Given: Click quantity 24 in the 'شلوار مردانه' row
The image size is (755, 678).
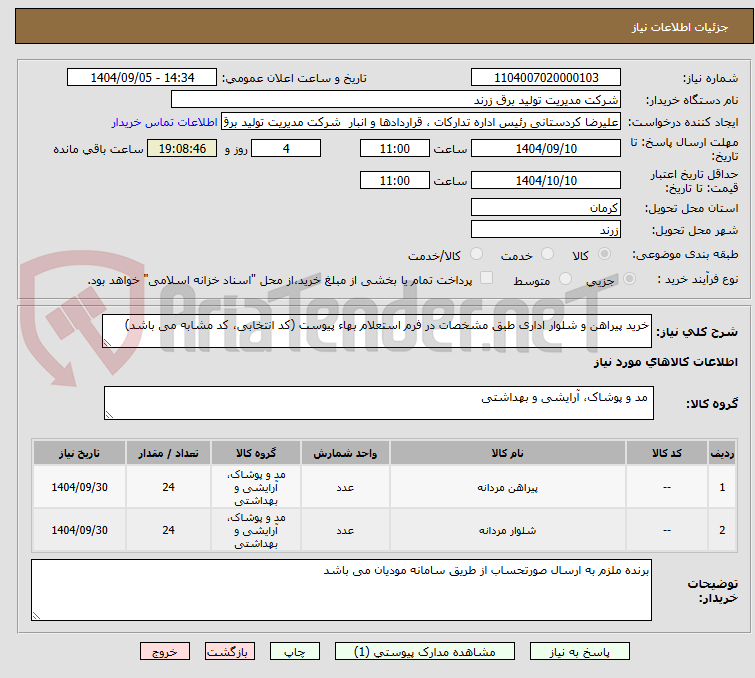Looking at the screenshot, I should pyautogui.click(x=168, y=530).
